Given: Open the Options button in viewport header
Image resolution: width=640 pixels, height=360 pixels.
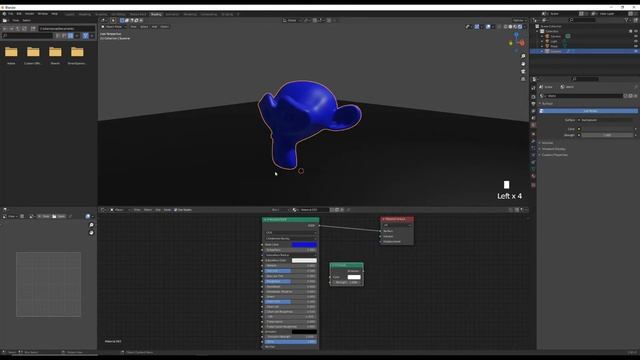Looking at the screenshot, I should point(519,20).
